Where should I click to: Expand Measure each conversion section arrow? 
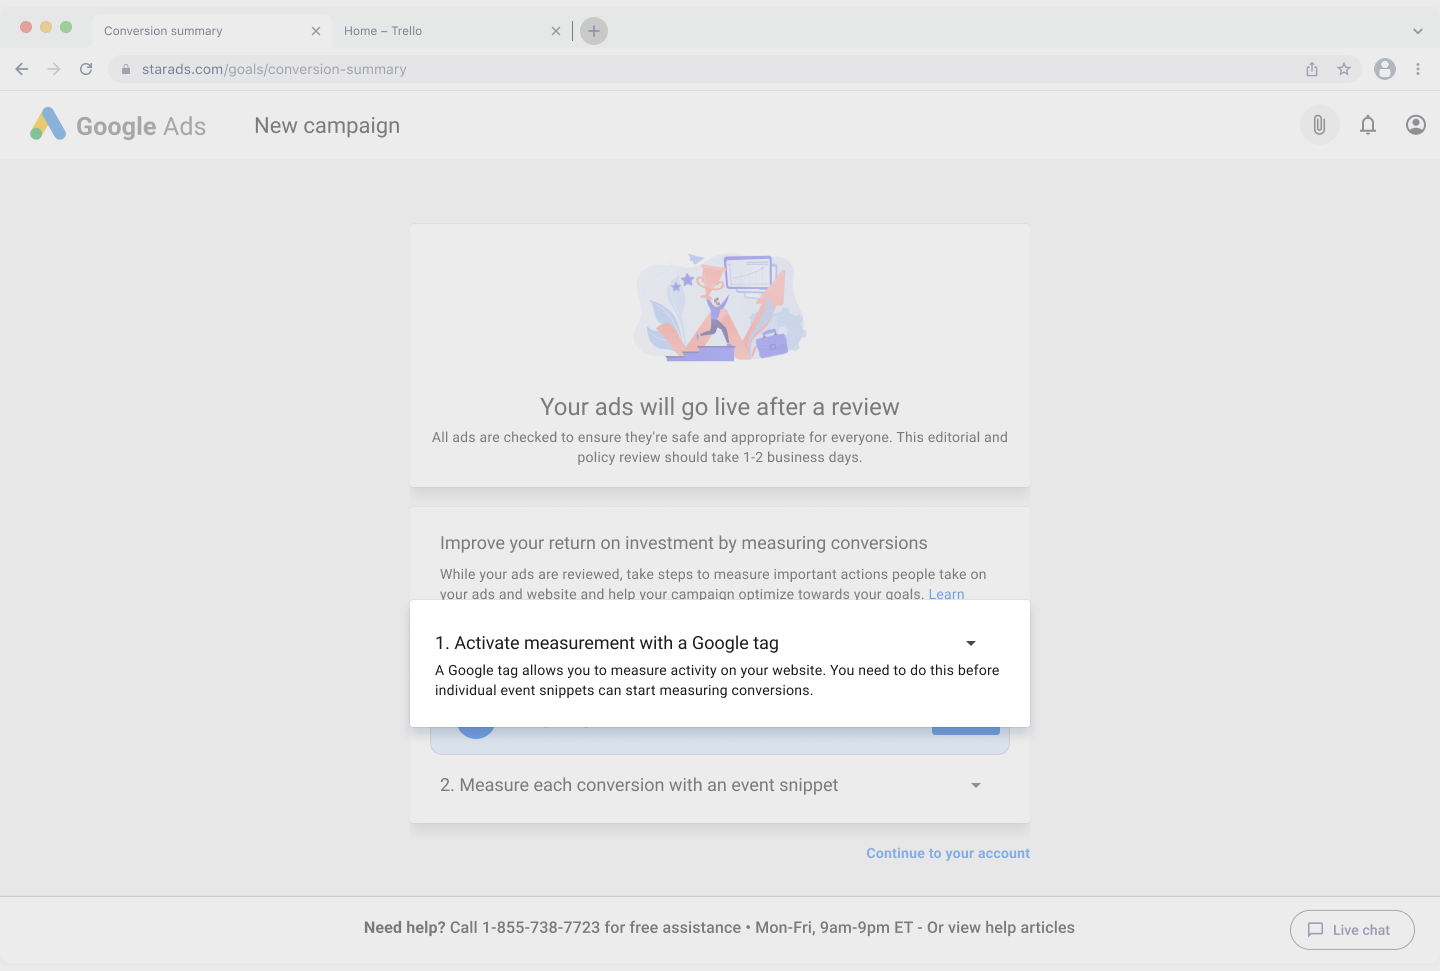(976, 785)
